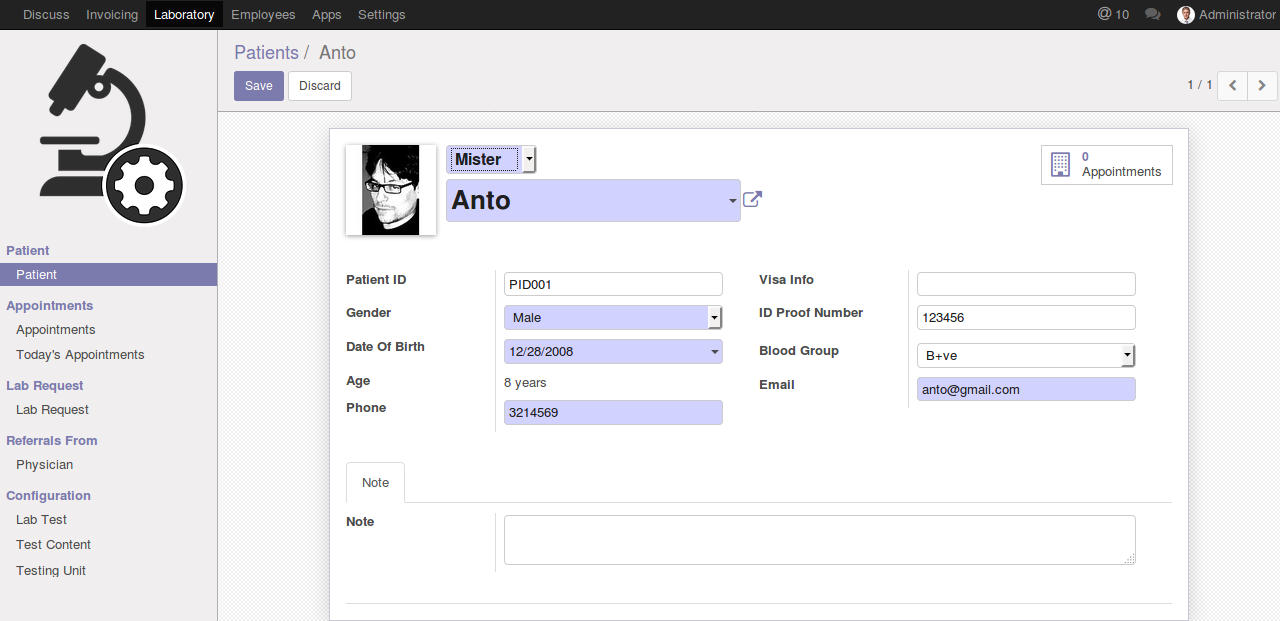The image size is (1280, 621).
Task: Open the Gender dropdown
Action: coord(714,318)
